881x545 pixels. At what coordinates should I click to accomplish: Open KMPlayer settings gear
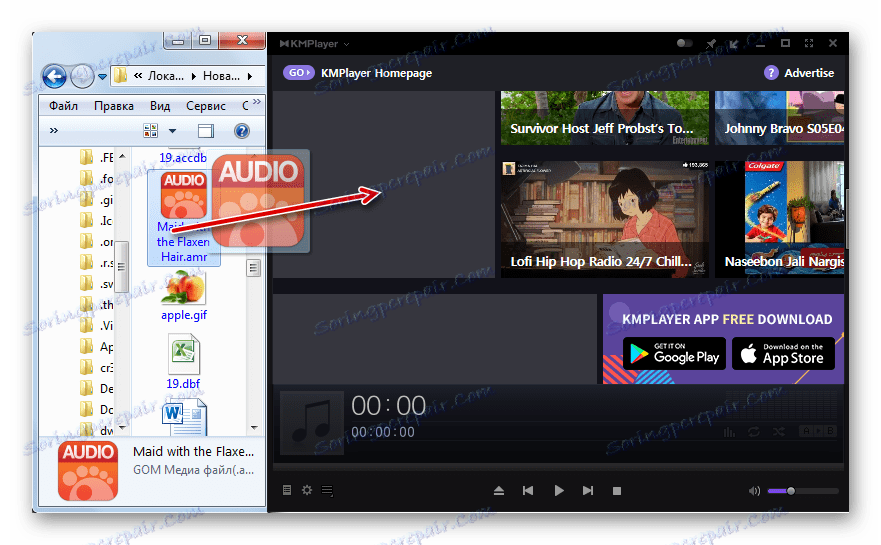pyautogui.click(x=307, y=490)
